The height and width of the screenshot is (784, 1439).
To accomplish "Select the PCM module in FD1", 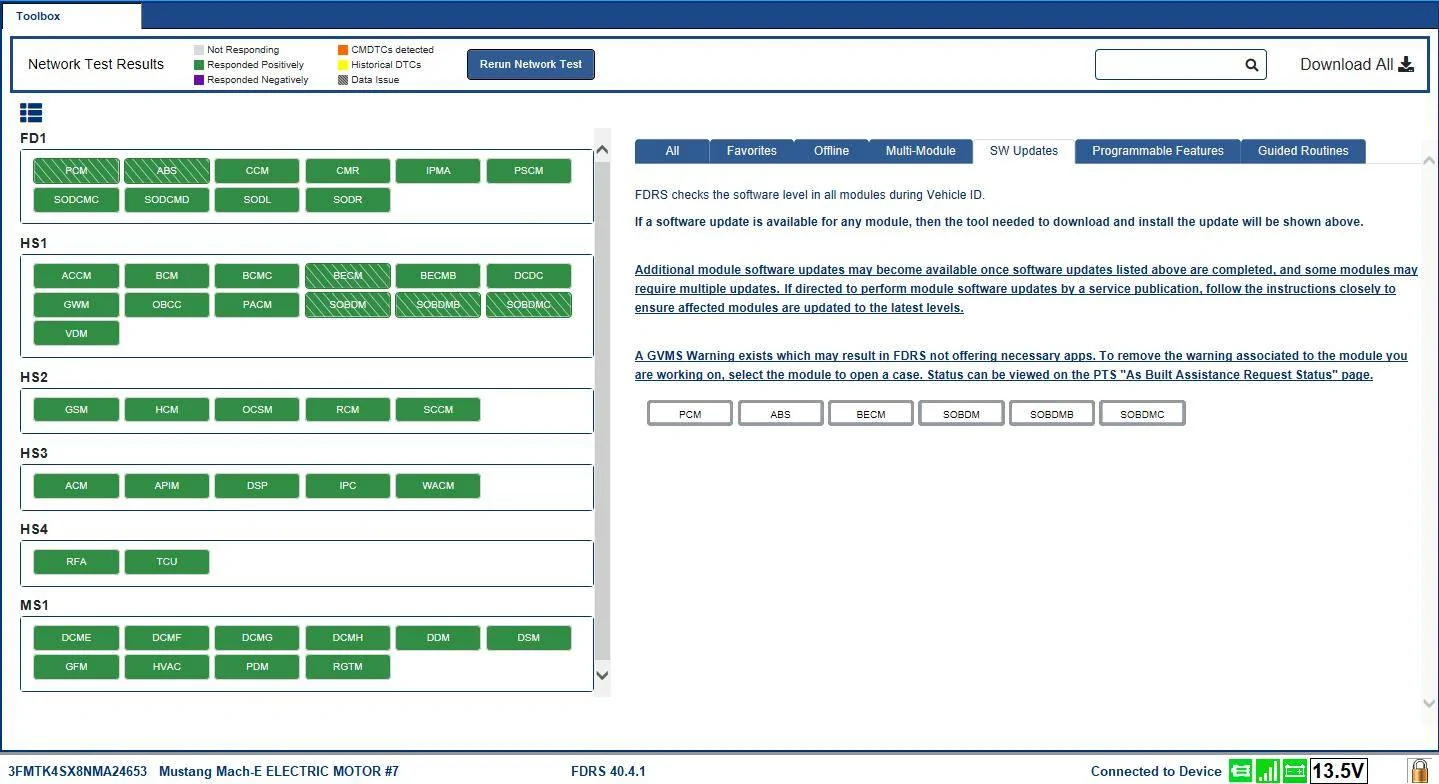I will point(76,171).
